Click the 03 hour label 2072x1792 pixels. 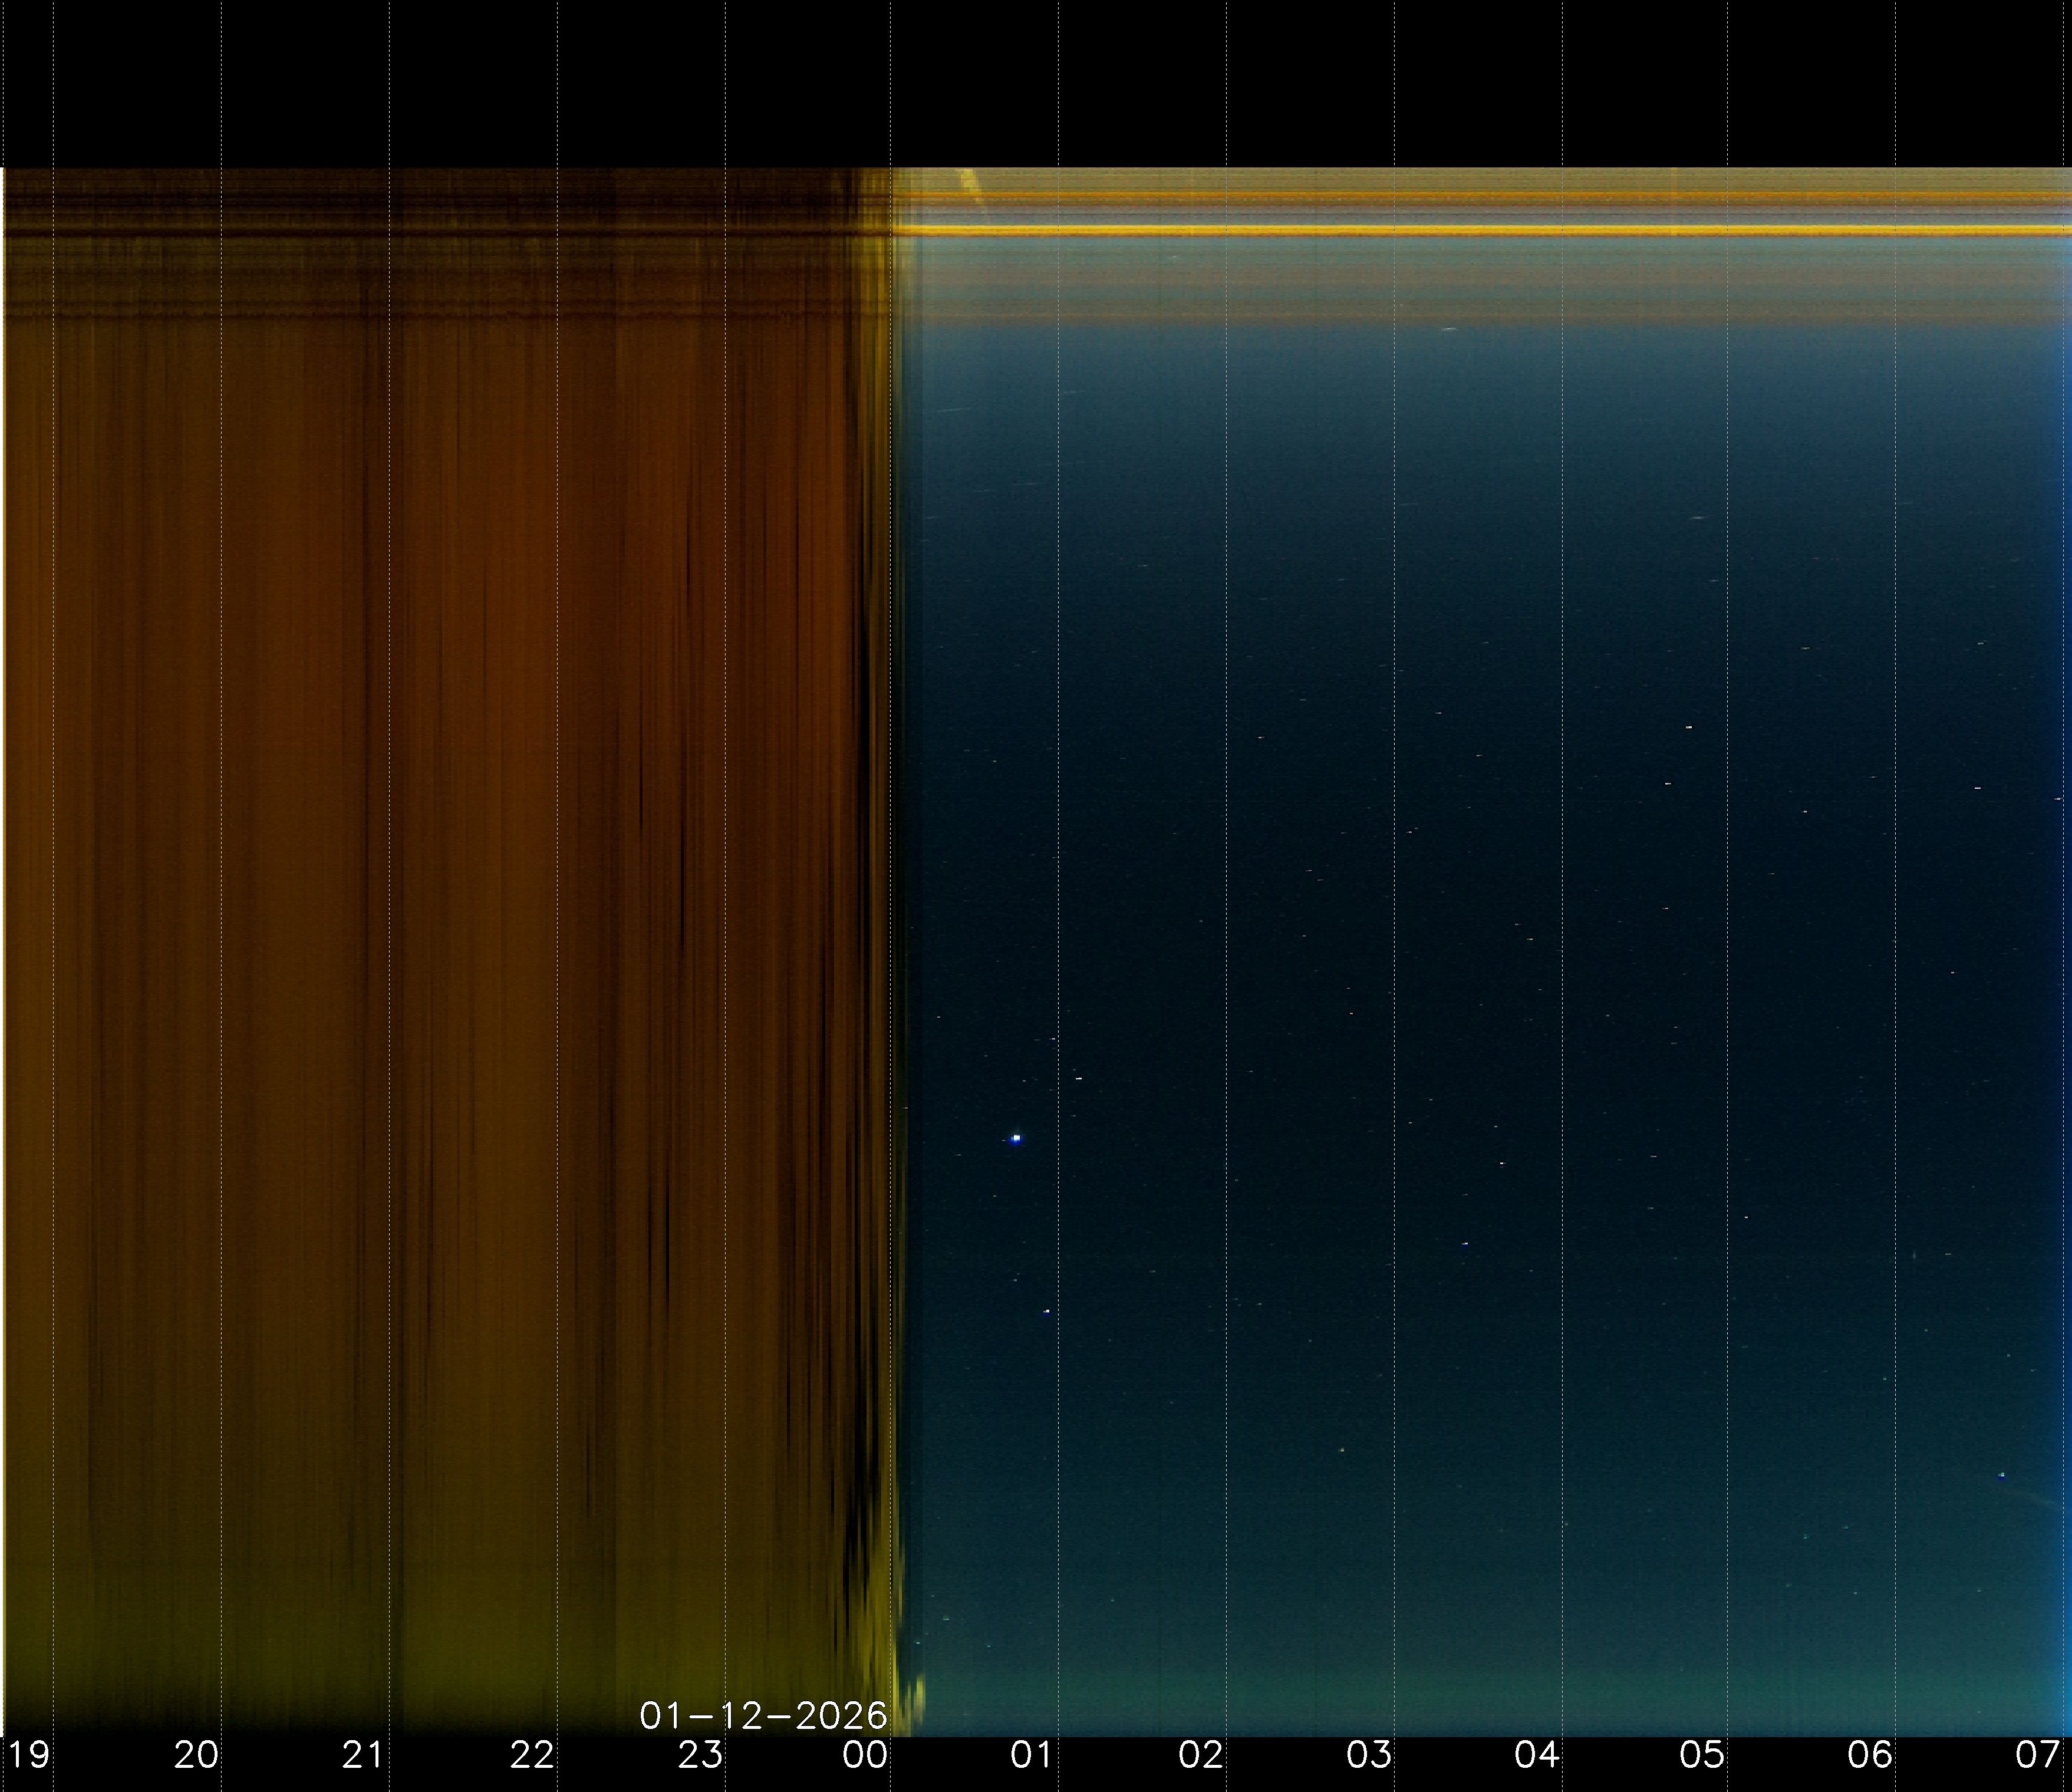coord(1368,1755)
